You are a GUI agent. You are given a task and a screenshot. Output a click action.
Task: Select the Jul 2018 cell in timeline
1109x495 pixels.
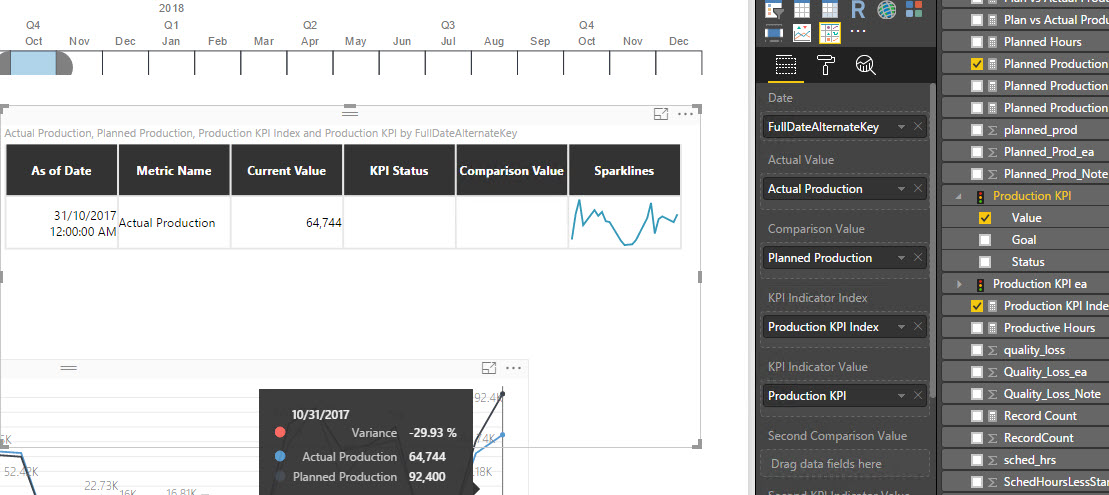tap(448, 63)
